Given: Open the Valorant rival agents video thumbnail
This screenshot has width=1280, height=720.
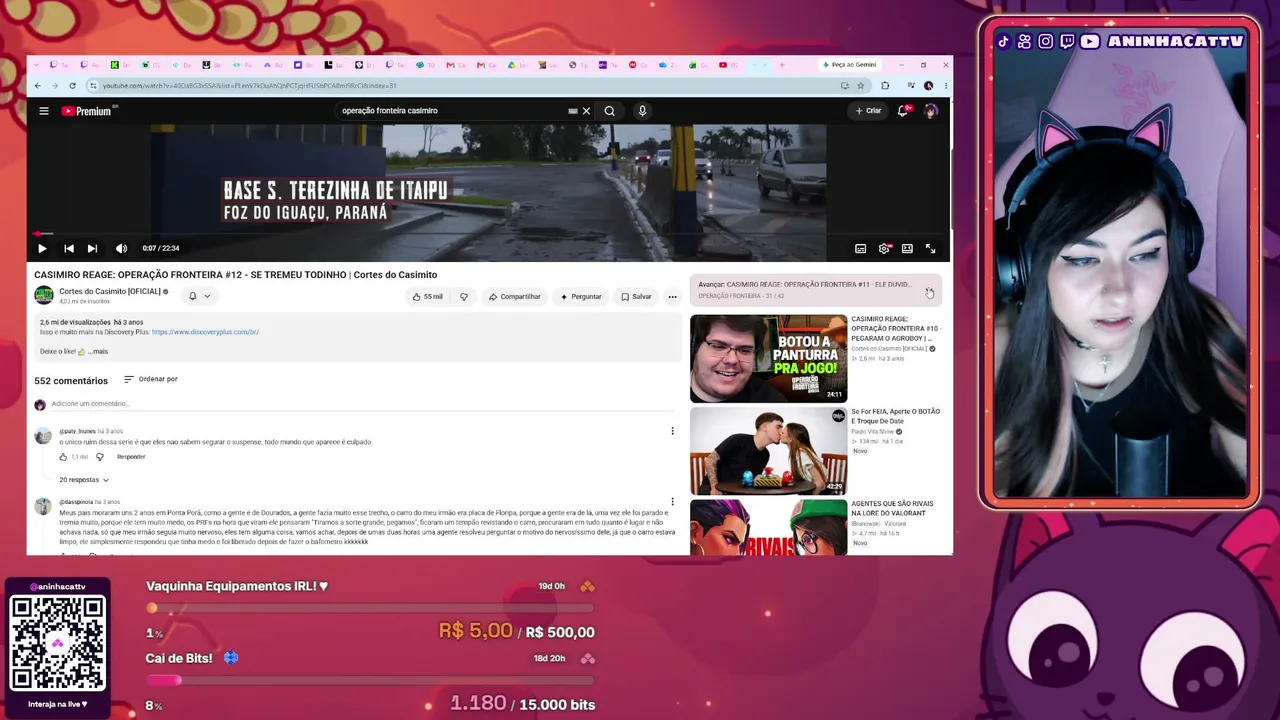Looking at the screenshot, I should (x=768, y=527).
